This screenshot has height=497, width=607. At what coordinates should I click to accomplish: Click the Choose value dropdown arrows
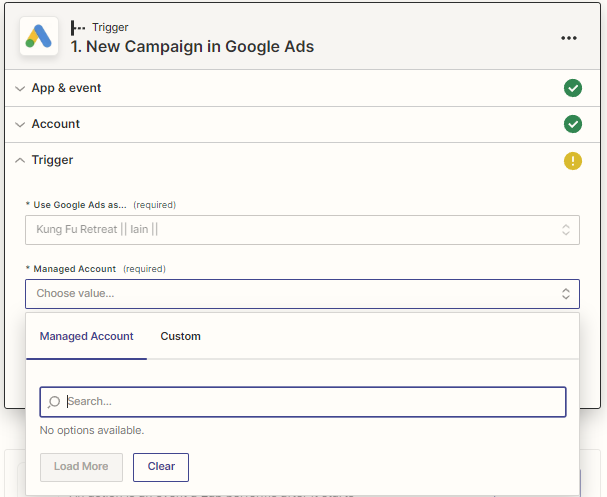click(566, 293)
